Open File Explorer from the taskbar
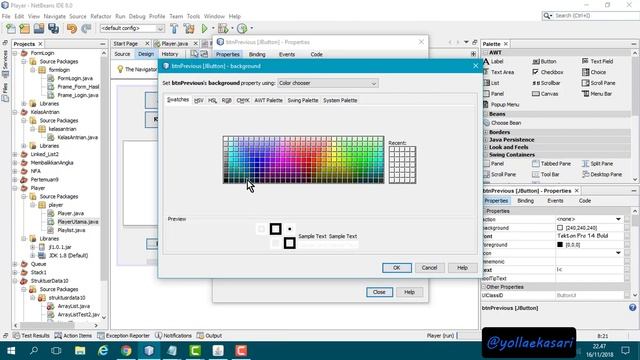The height and width of the screenshot is (360, 640). pos(80,351)
